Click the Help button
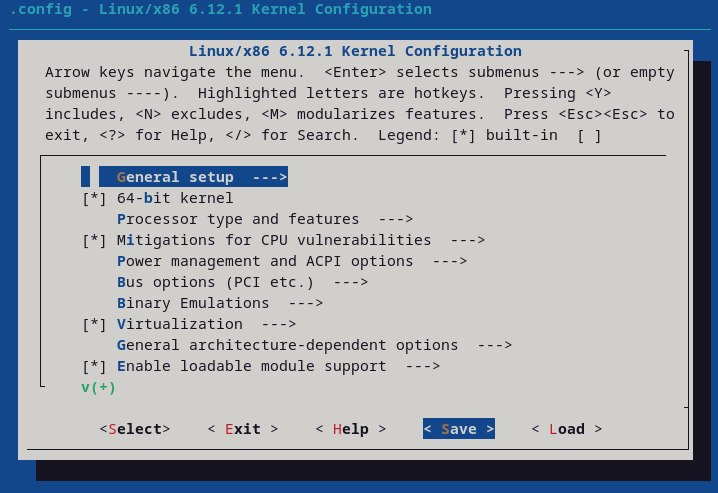The height and width of the screenshot is (493, 718). pyautogui.click(x=351, y=429)
